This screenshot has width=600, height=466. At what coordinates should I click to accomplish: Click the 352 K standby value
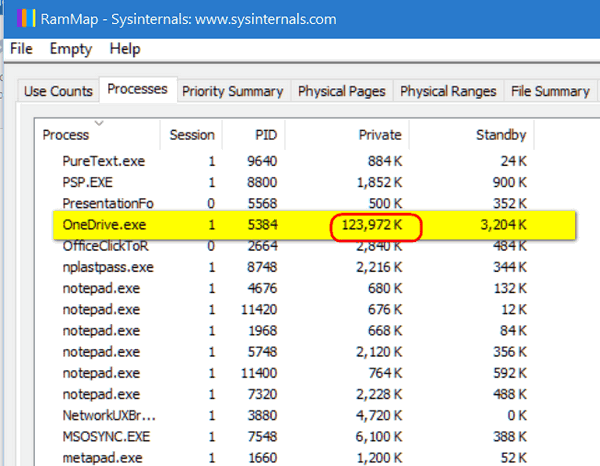pyautogui.click(x=510, y=203)
